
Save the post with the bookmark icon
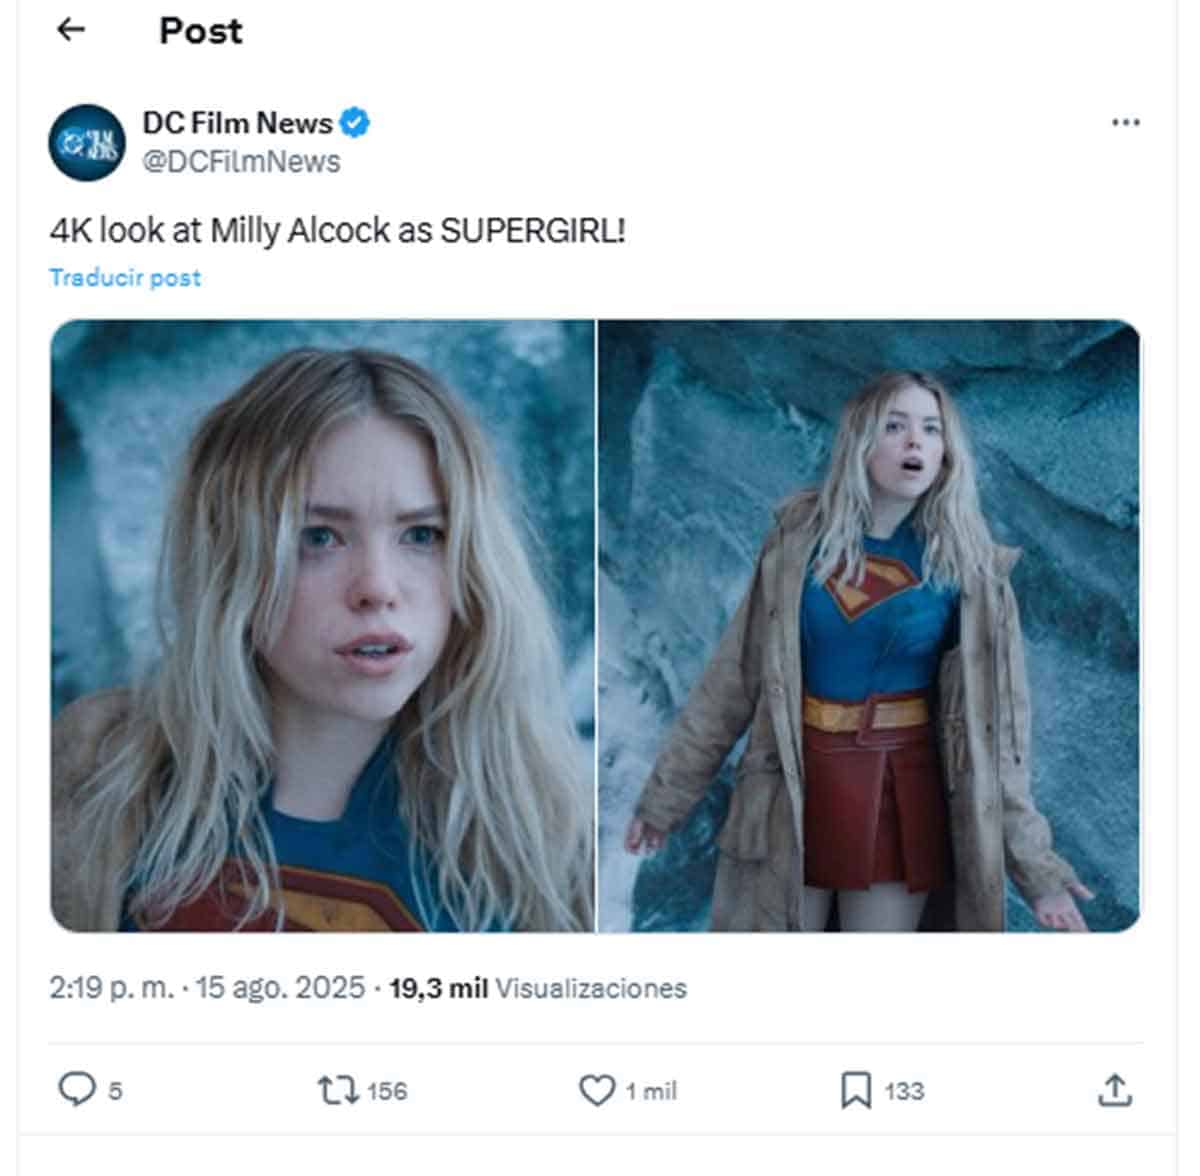pyautogui.click(x=858, y=1092)
